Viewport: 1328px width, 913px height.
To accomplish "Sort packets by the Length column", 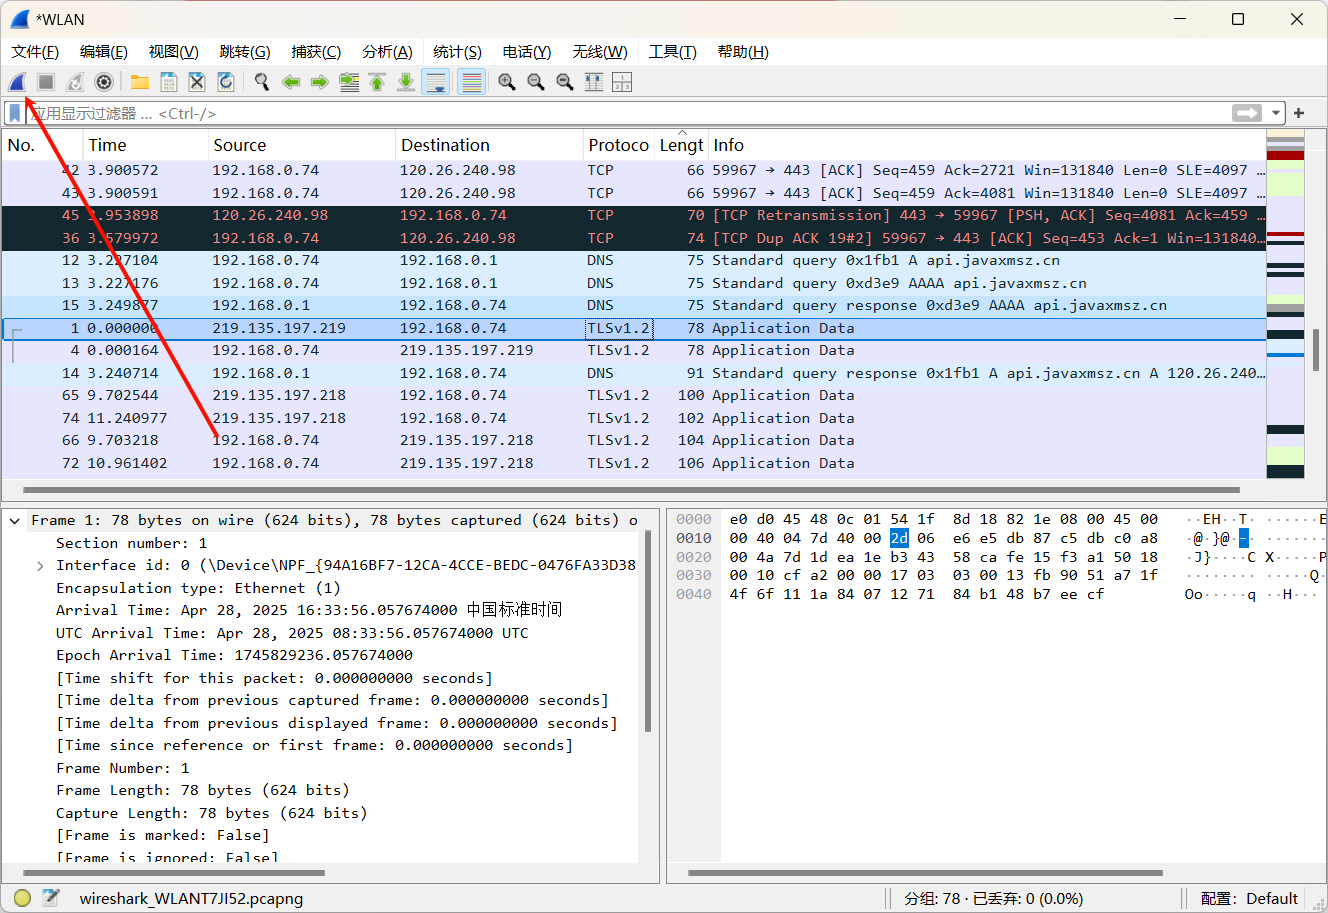I will click(x=681, y=145).
